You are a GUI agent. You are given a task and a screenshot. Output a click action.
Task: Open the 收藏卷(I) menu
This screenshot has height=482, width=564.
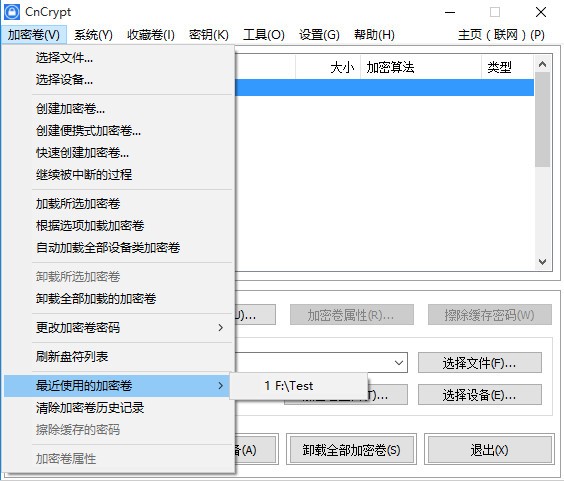[x=151, y=35]
